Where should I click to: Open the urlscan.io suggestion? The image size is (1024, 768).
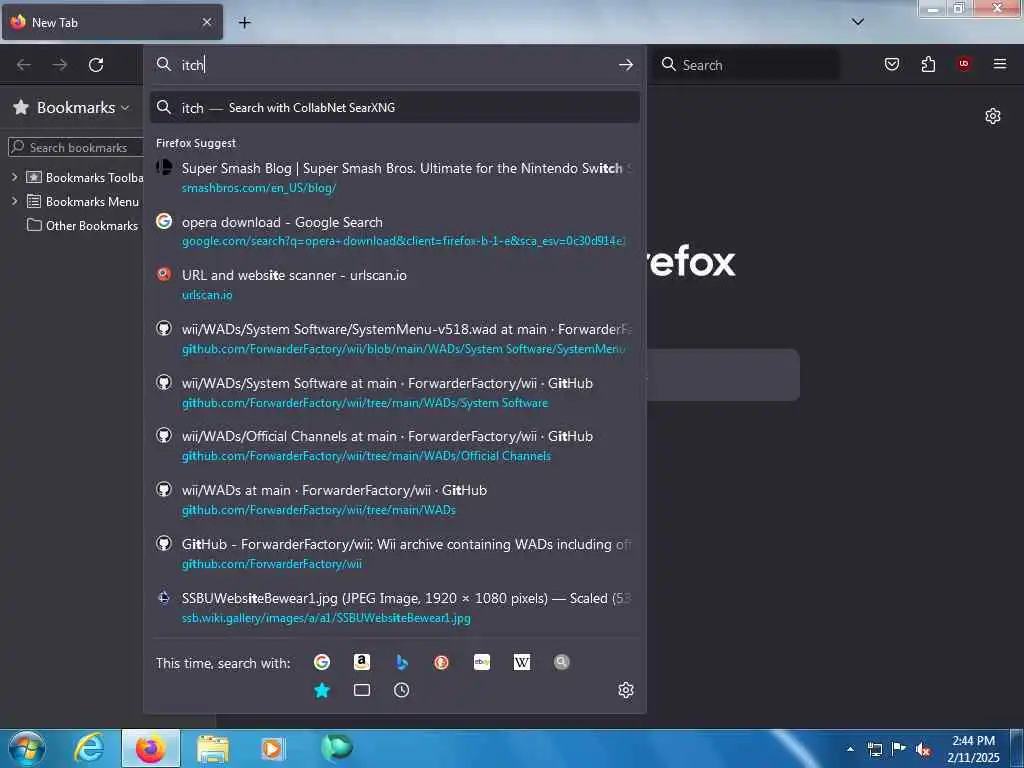[x=394, y=285]
